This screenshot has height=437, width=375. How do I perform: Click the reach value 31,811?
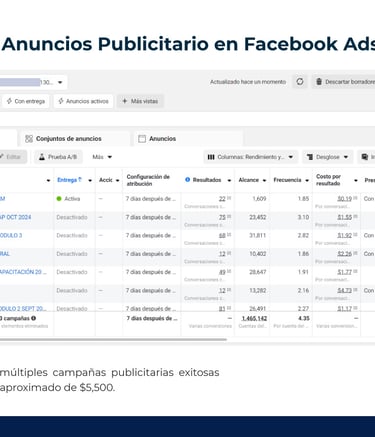(x=258, y=236)
